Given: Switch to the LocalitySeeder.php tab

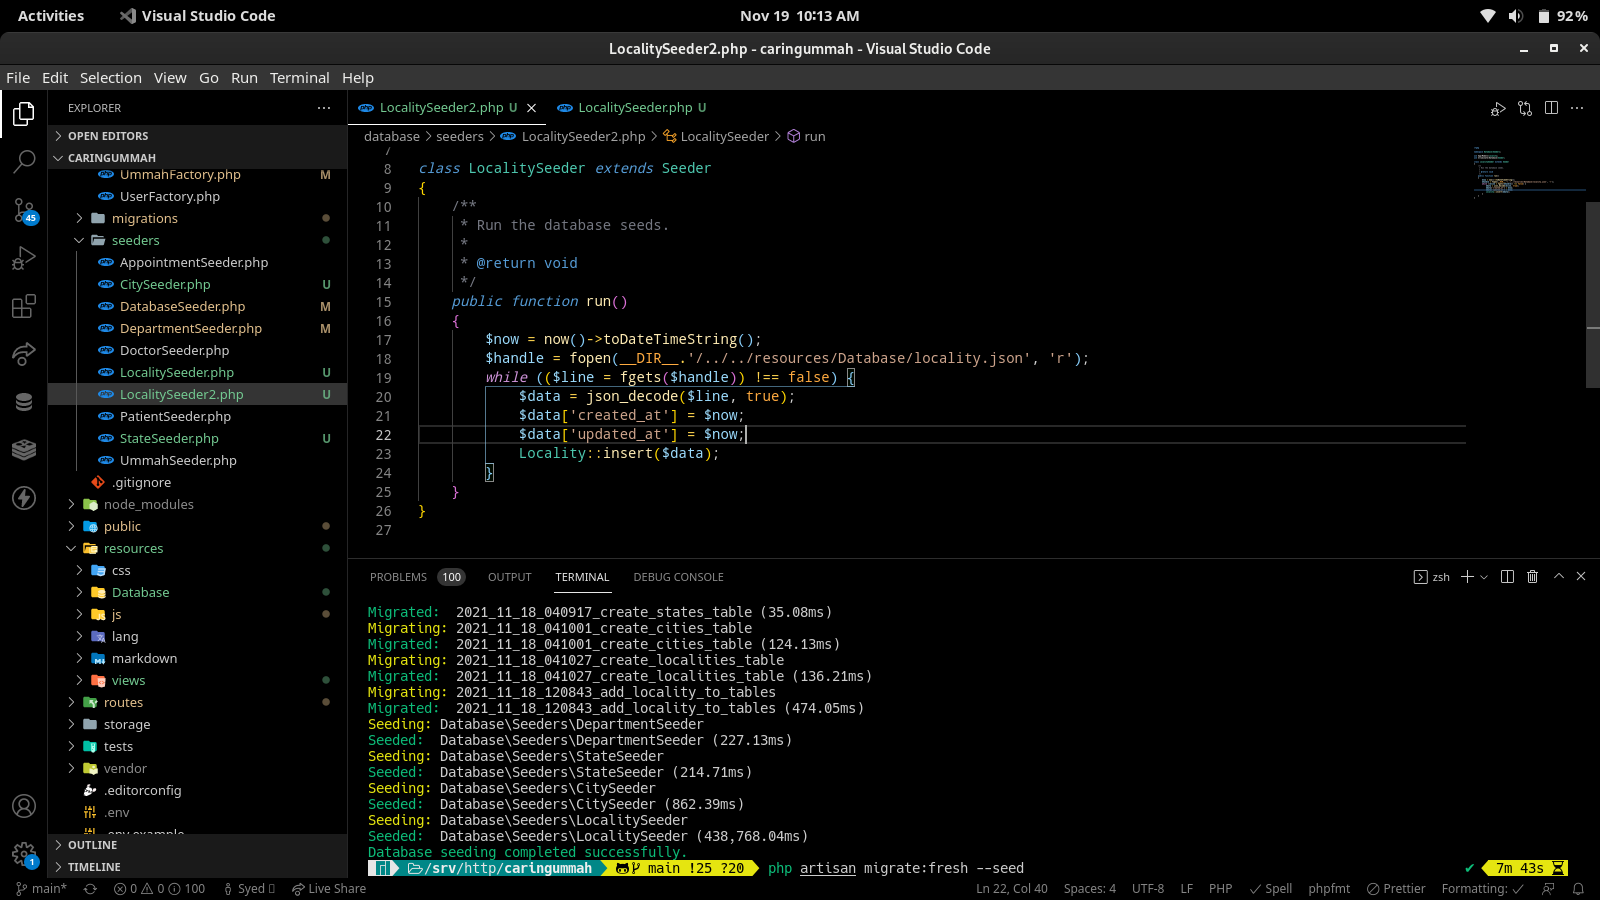Looking at the screenshot, I should point(635,108).
